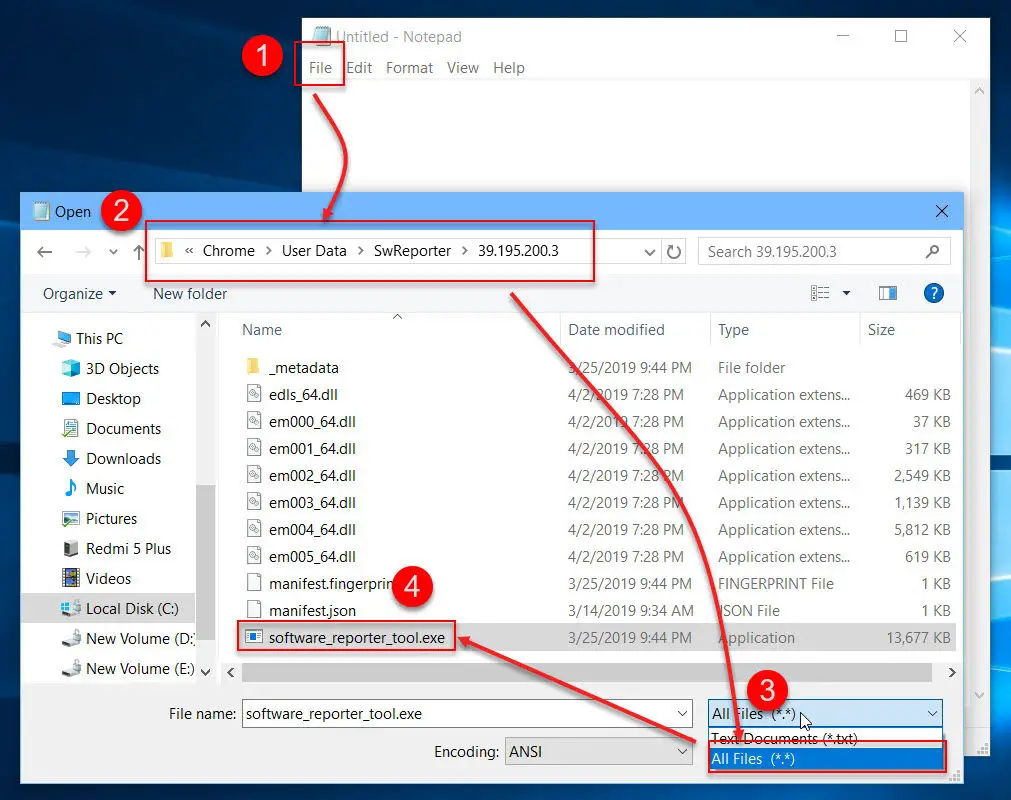This screenshot has width=1011, height=800.
Task: Select file em003_64.dll
Action: click(312, 503)
